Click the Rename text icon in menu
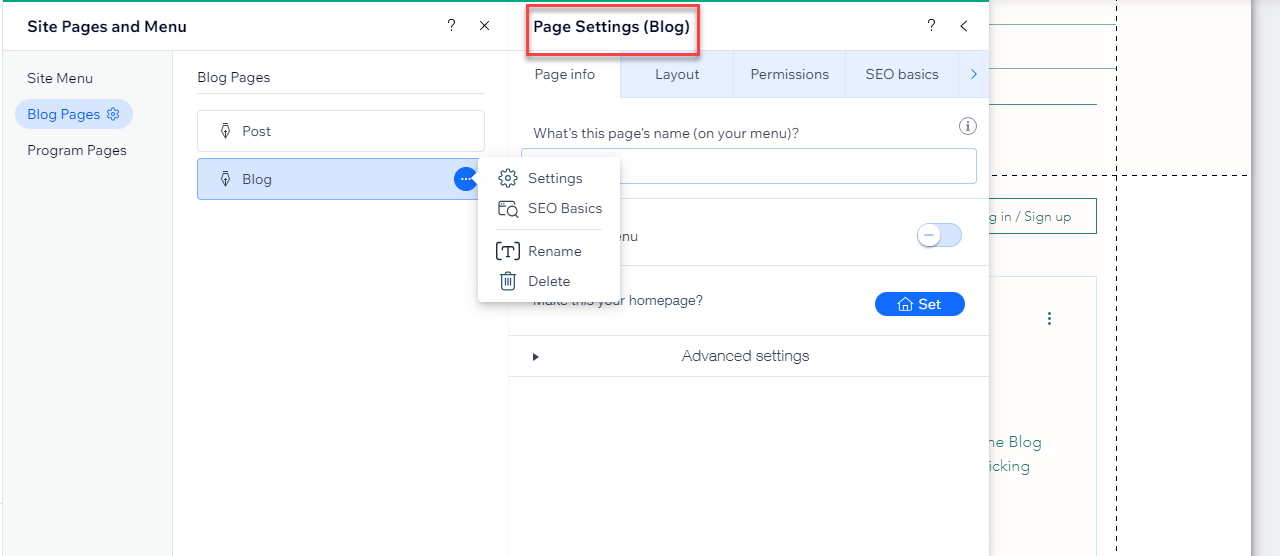This screenshot has width=1280, height=556. 508,251
